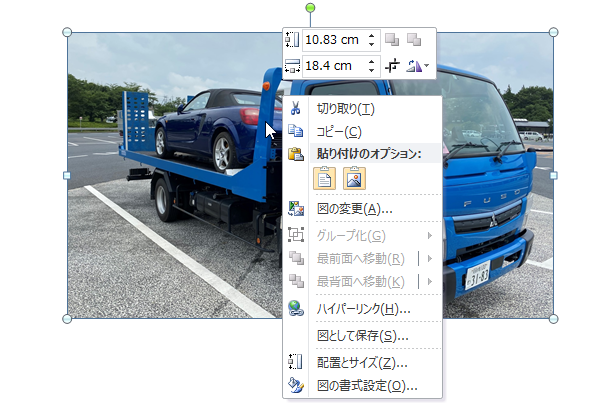Click the bottom-left corner resize handle
The height and width of the screenshot is (409, 616).
click(67, 319)
